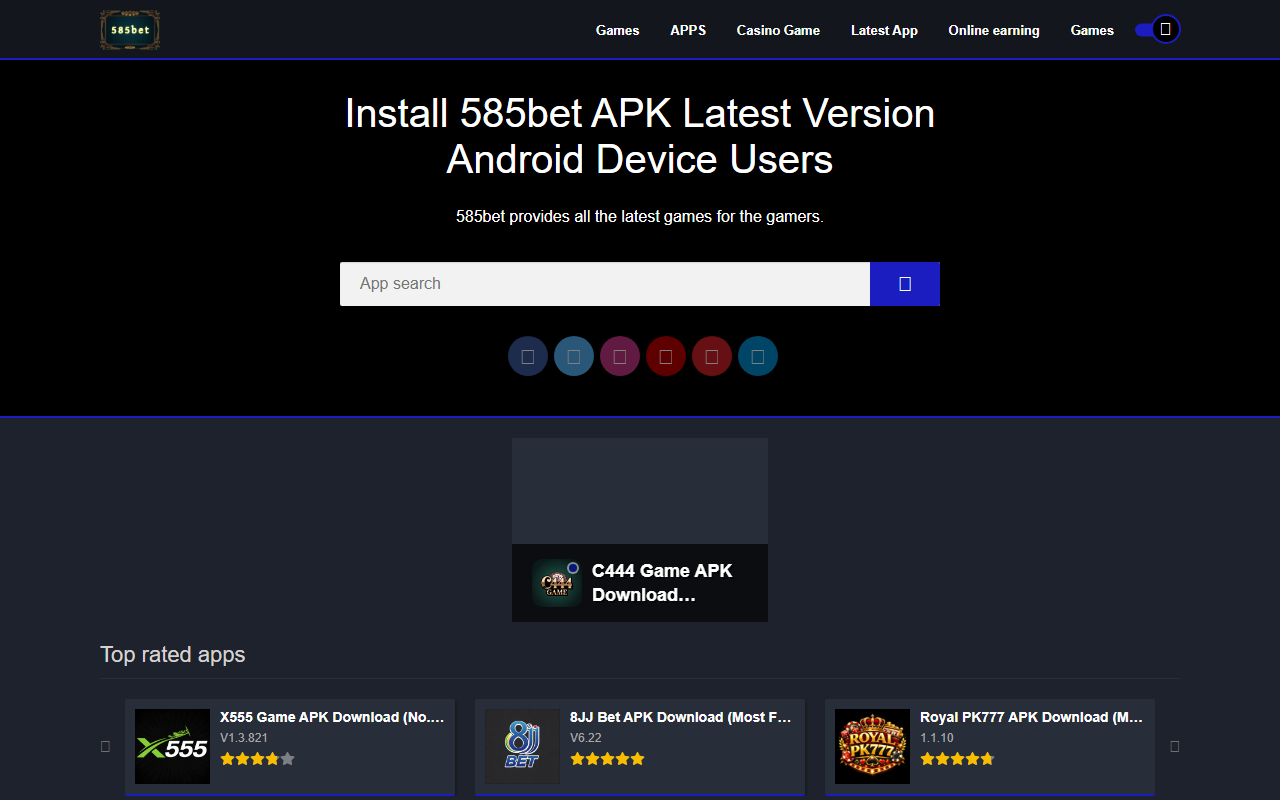Click the magenta social circle icon

620,356
